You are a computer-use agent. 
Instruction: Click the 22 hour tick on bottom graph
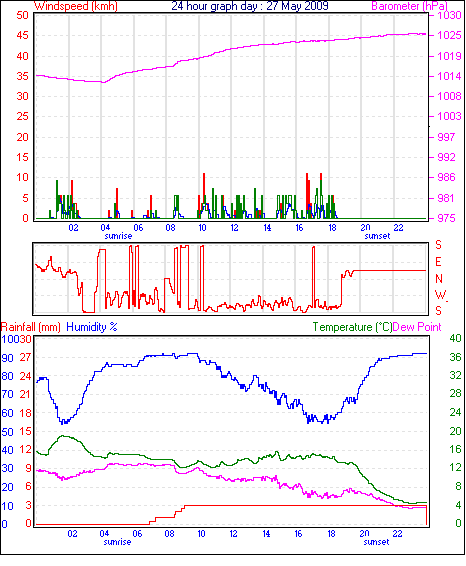pos(397,534)
